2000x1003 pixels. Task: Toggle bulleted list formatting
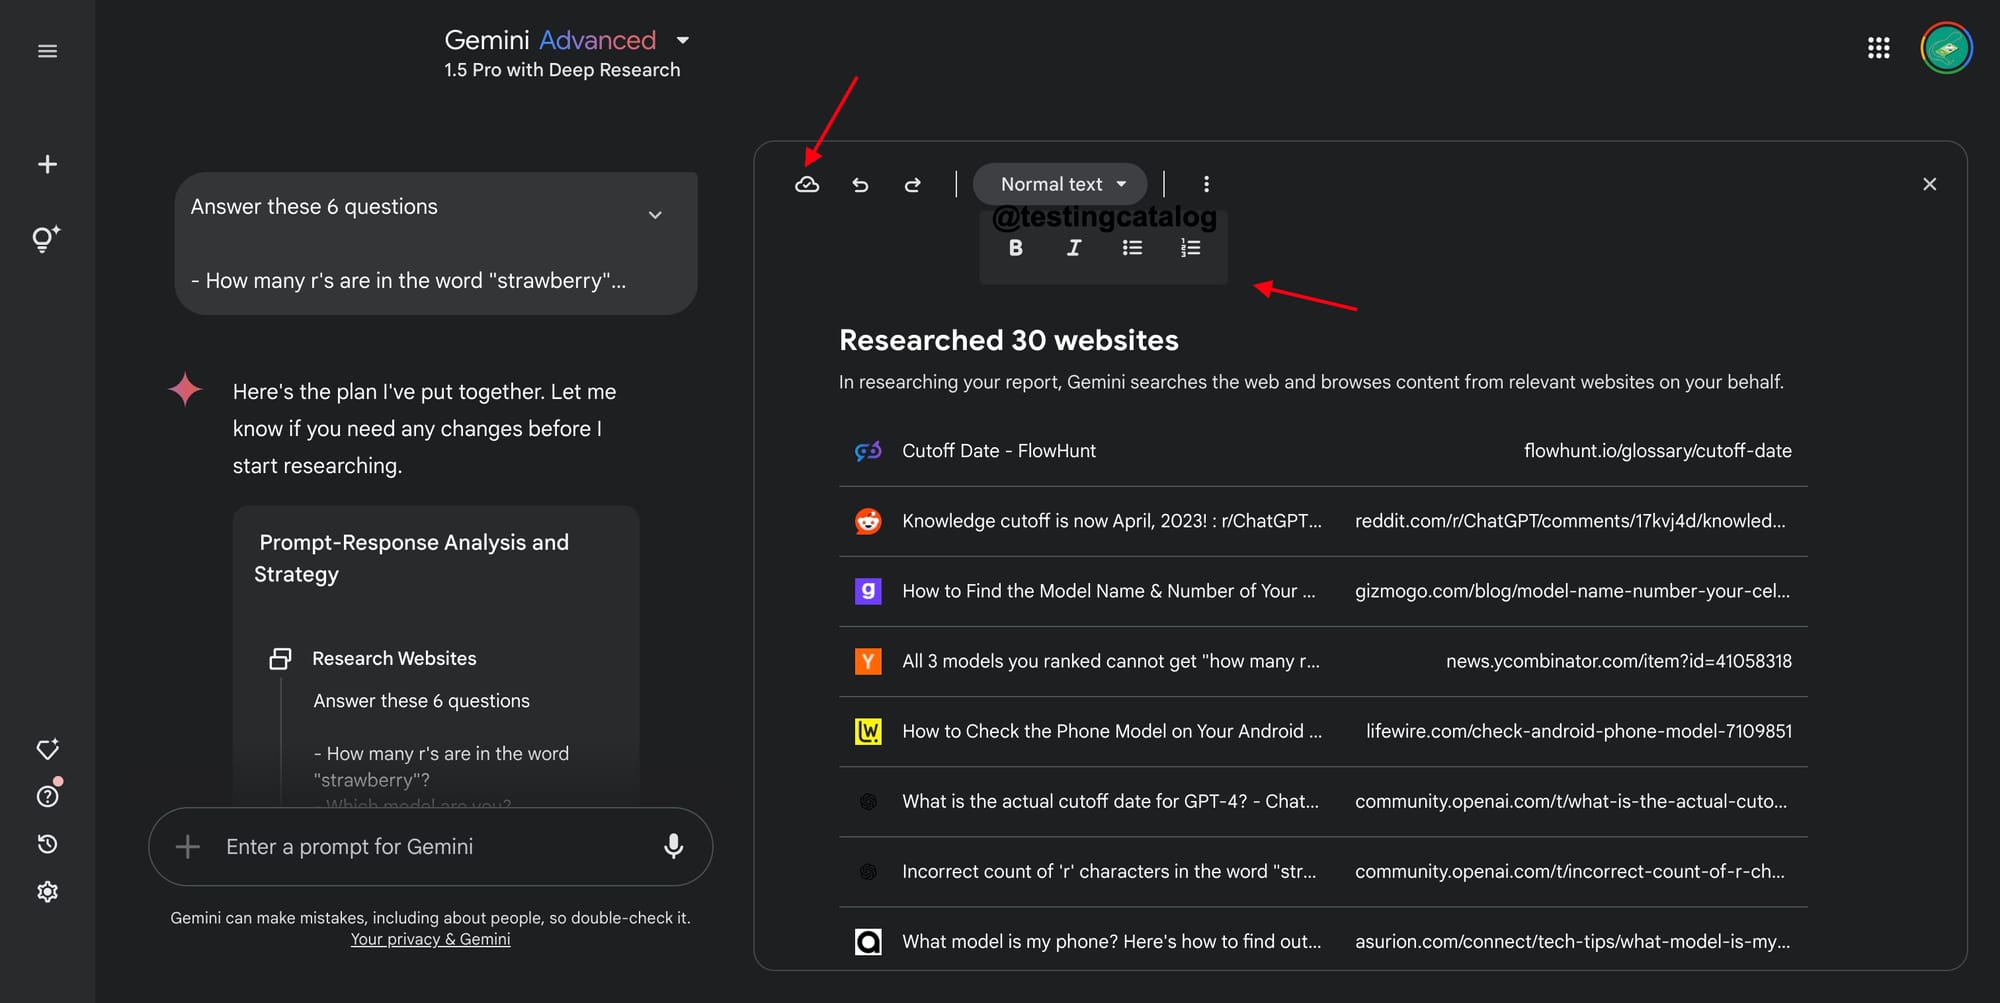tap(1132, 248)
